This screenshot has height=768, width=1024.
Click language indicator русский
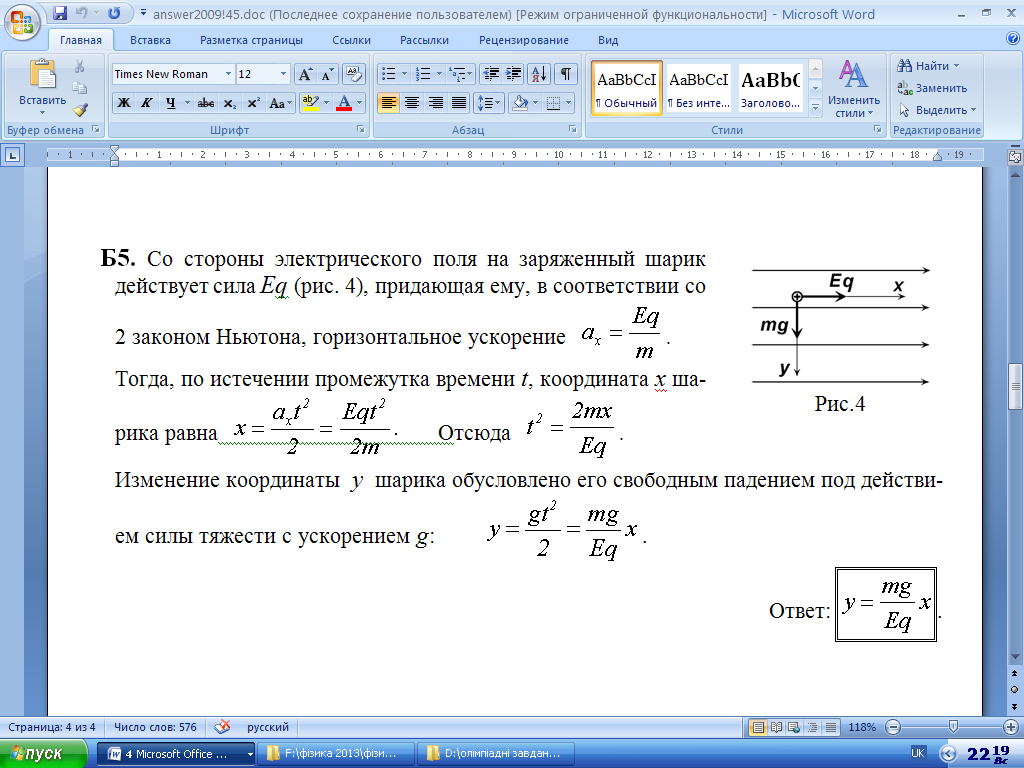point(268,727)
